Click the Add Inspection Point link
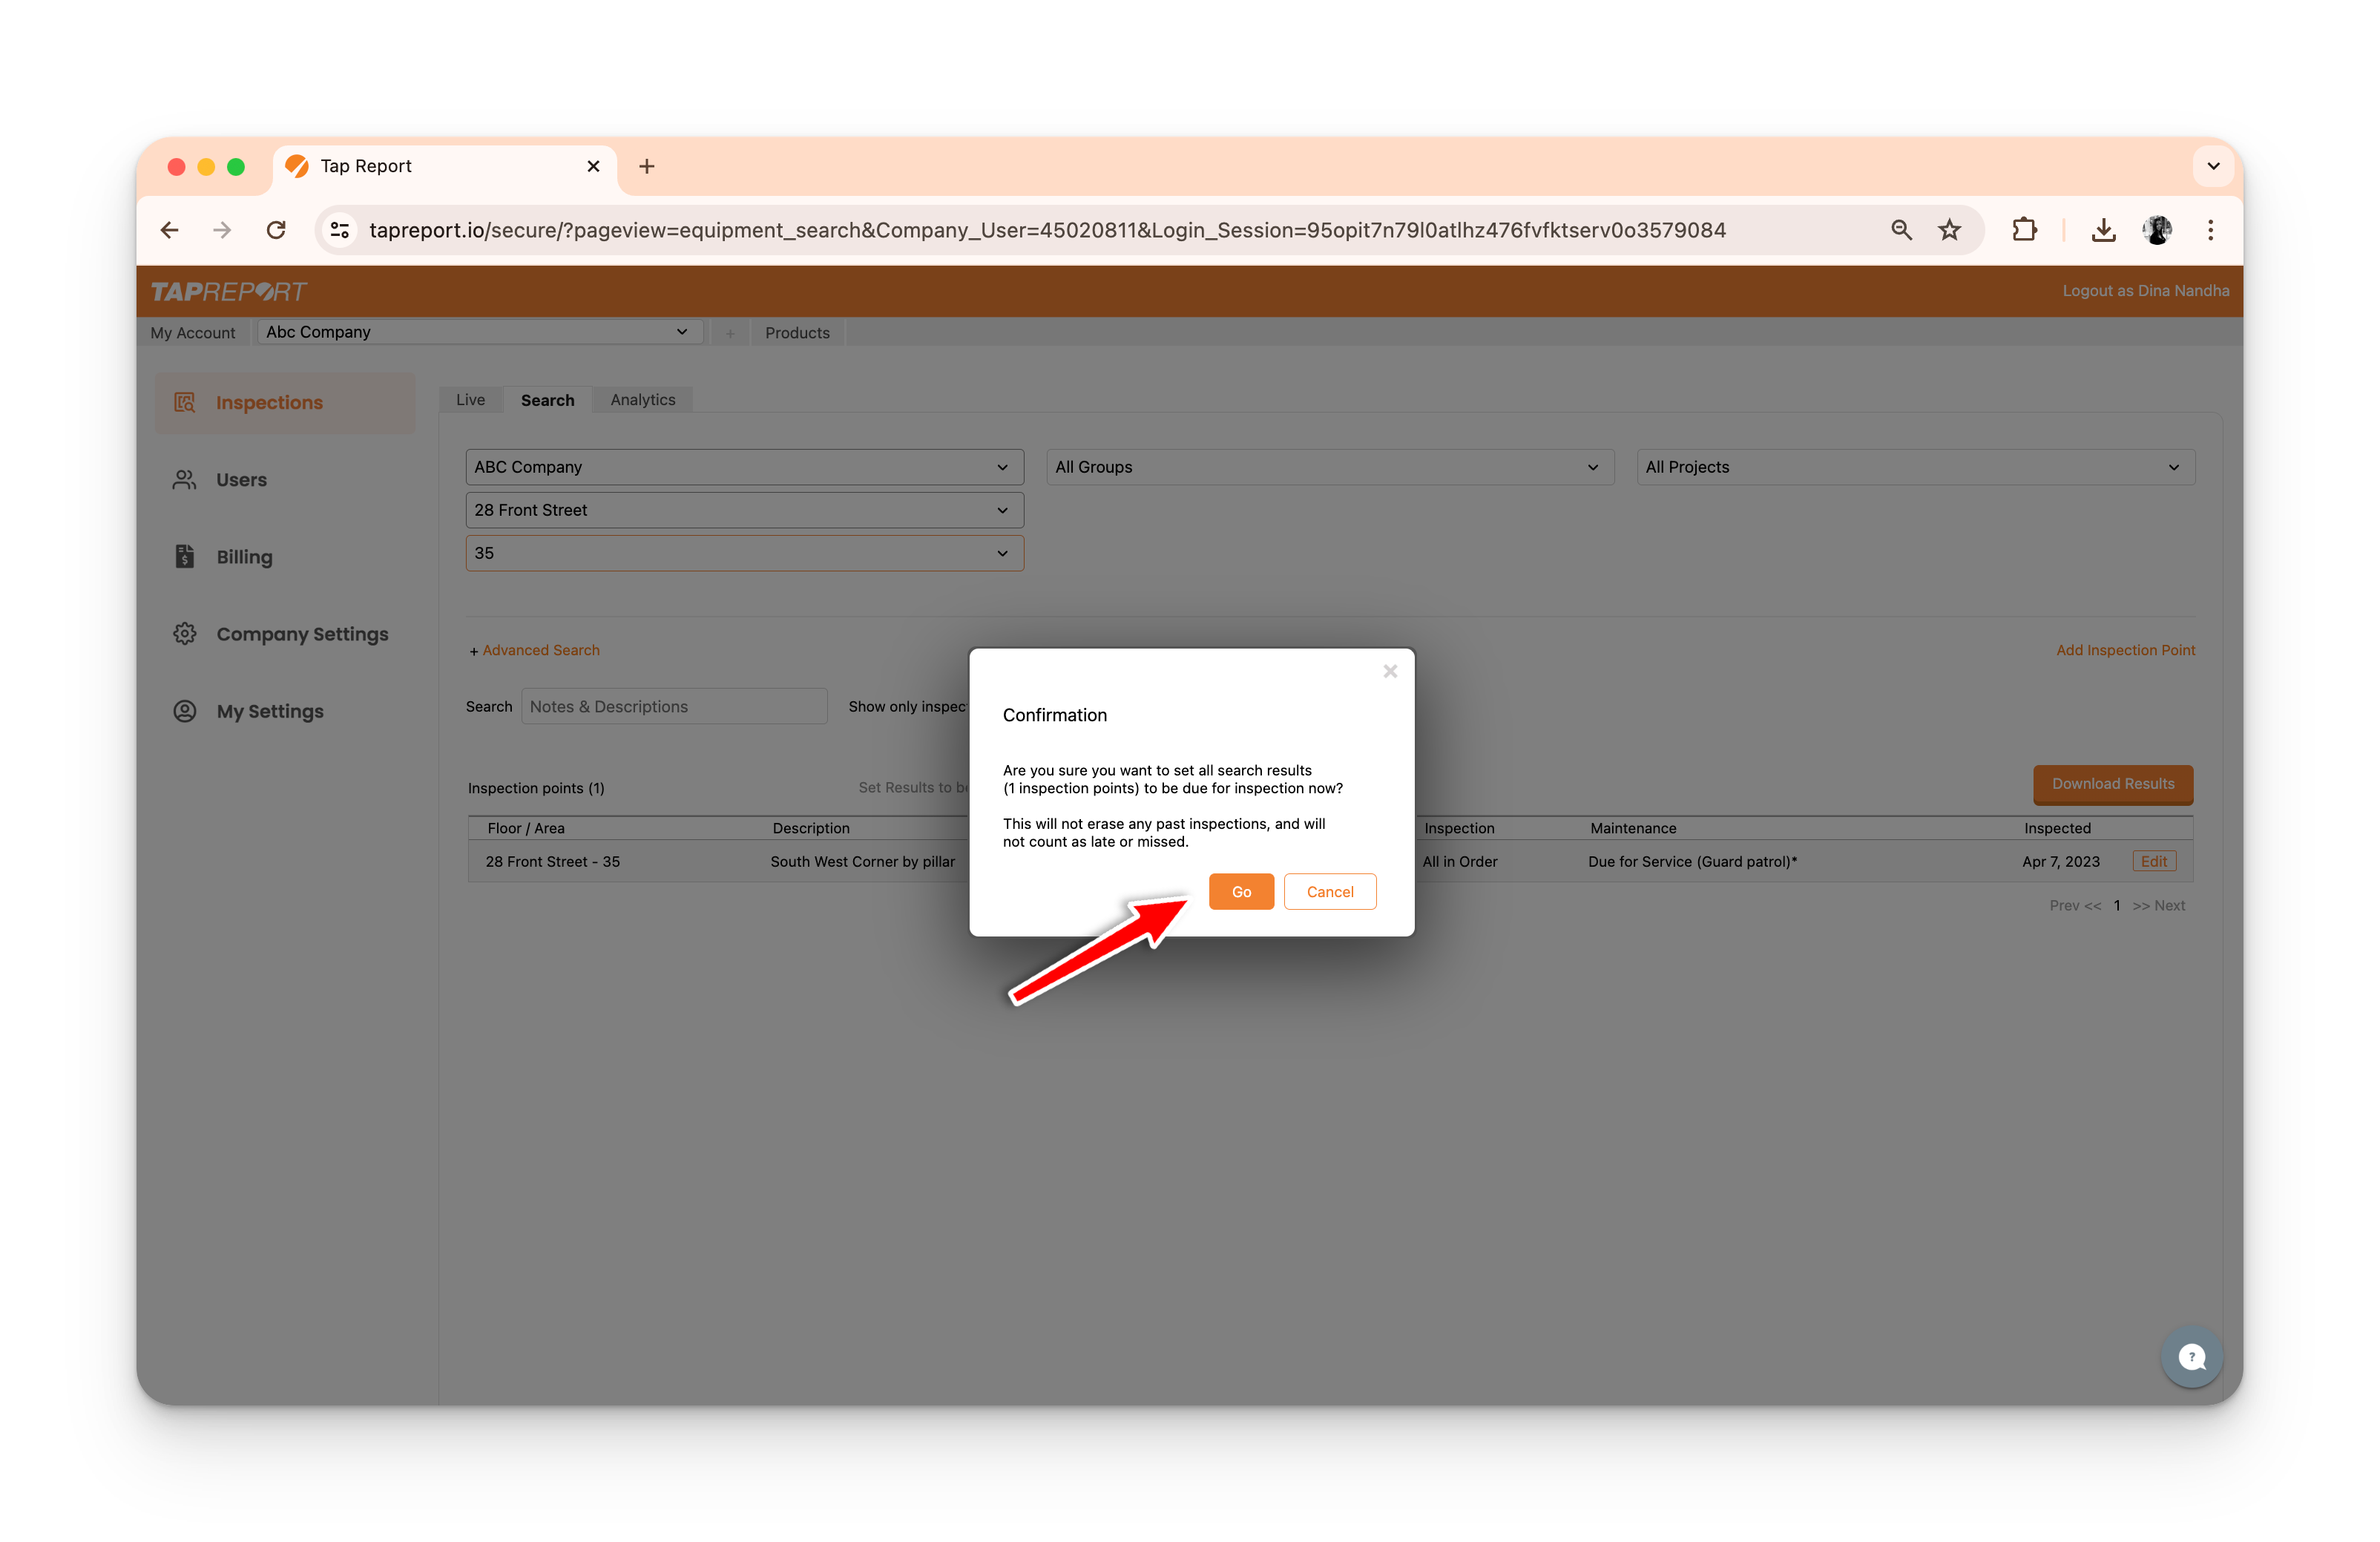 pos(2125,650)
